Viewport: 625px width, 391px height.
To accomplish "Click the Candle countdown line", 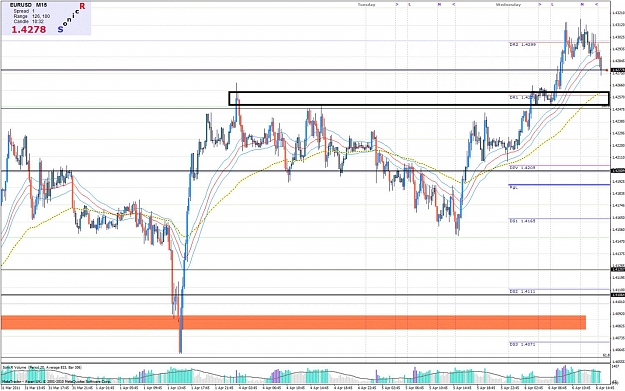I will 28,21.
